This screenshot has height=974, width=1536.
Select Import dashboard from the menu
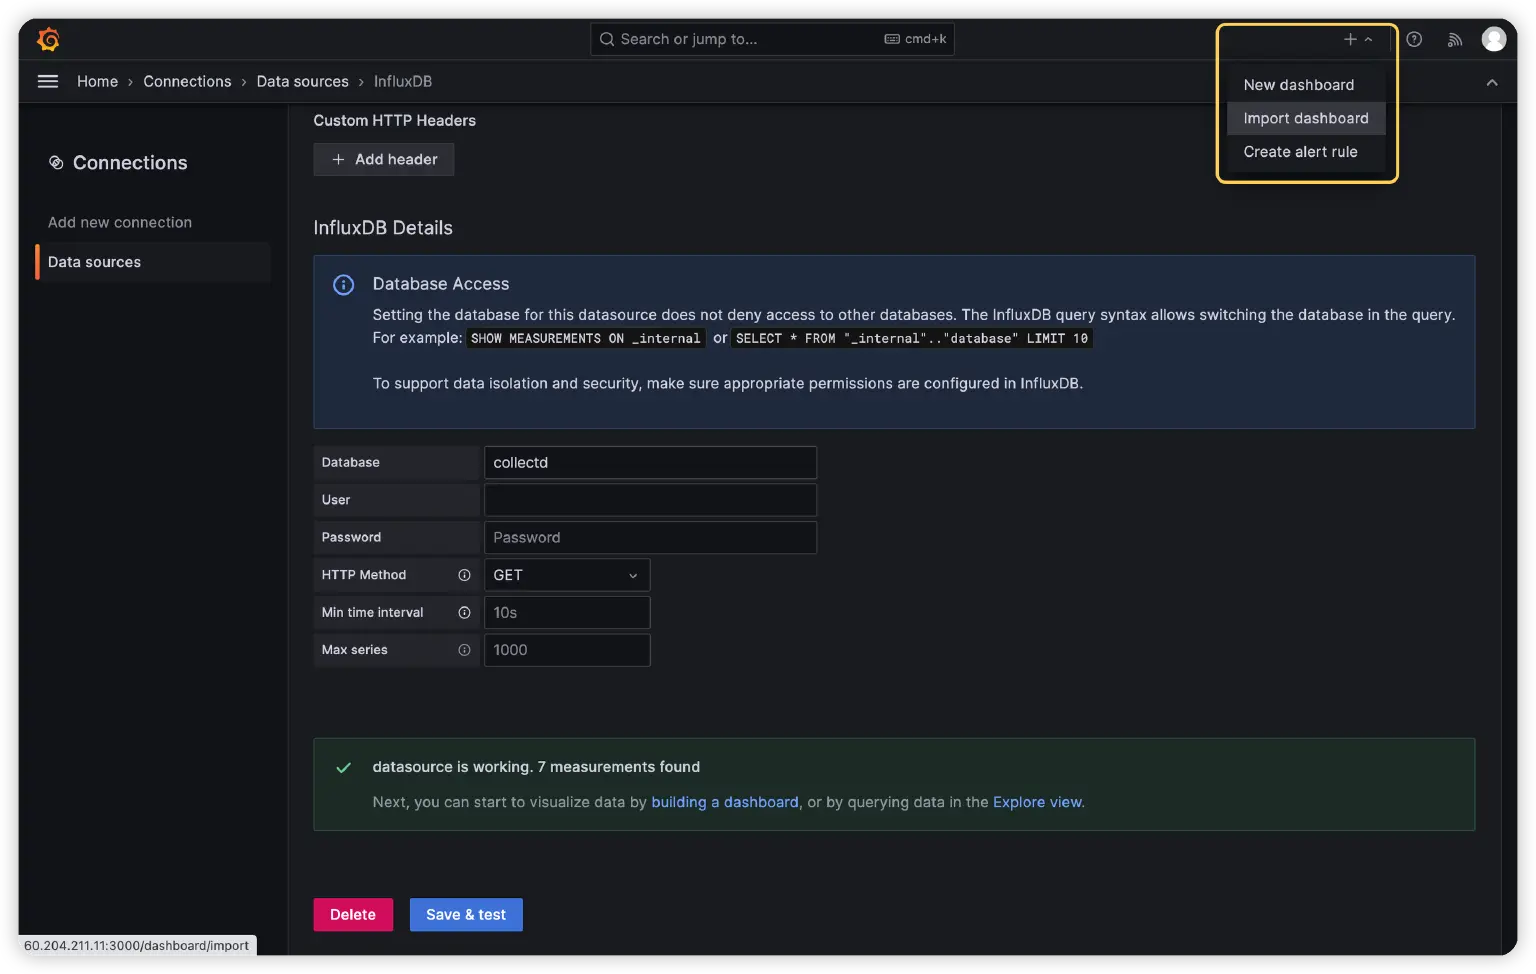pos(1305,118)
